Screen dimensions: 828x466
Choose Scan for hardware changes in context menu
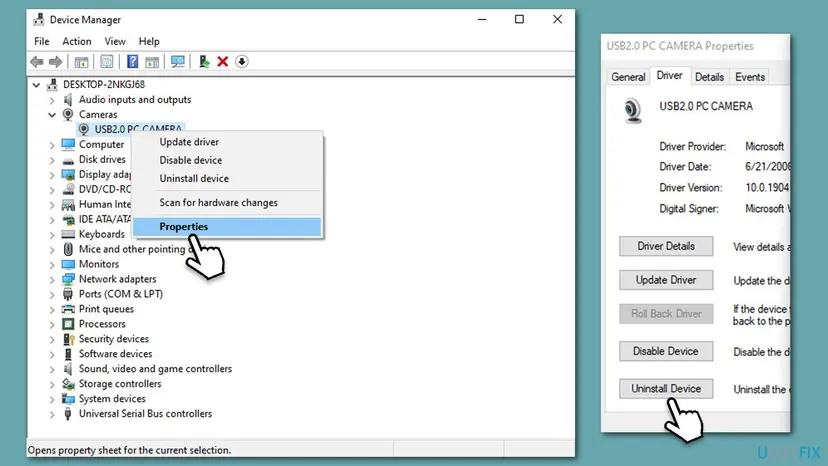[x=227, y=202]
